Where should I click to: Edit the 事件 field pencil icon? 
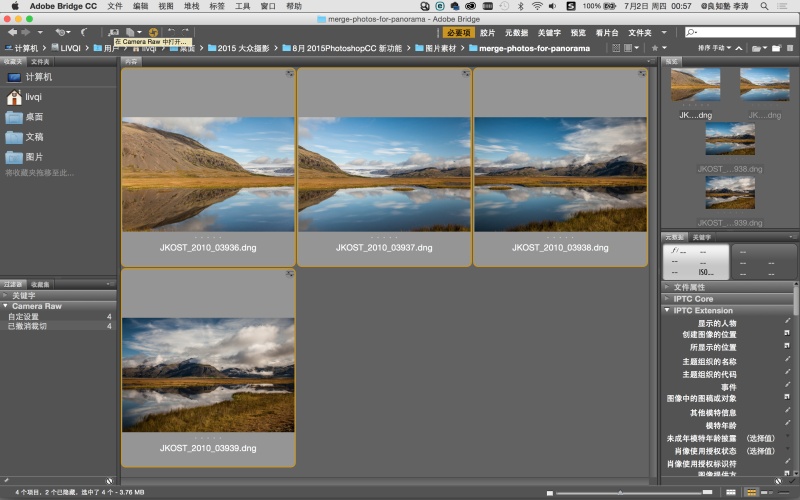(787, 385)
